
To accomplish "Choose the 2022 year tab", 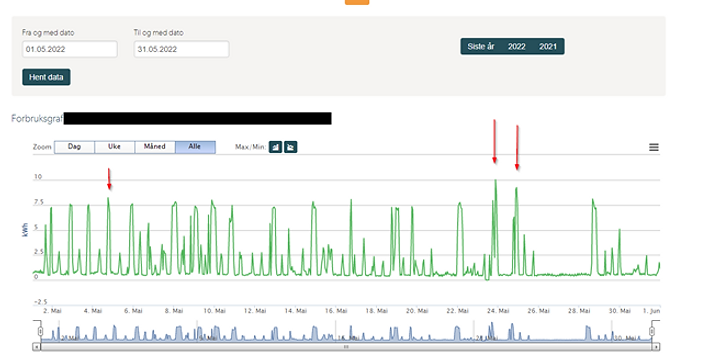I will (x=517, y=46).
